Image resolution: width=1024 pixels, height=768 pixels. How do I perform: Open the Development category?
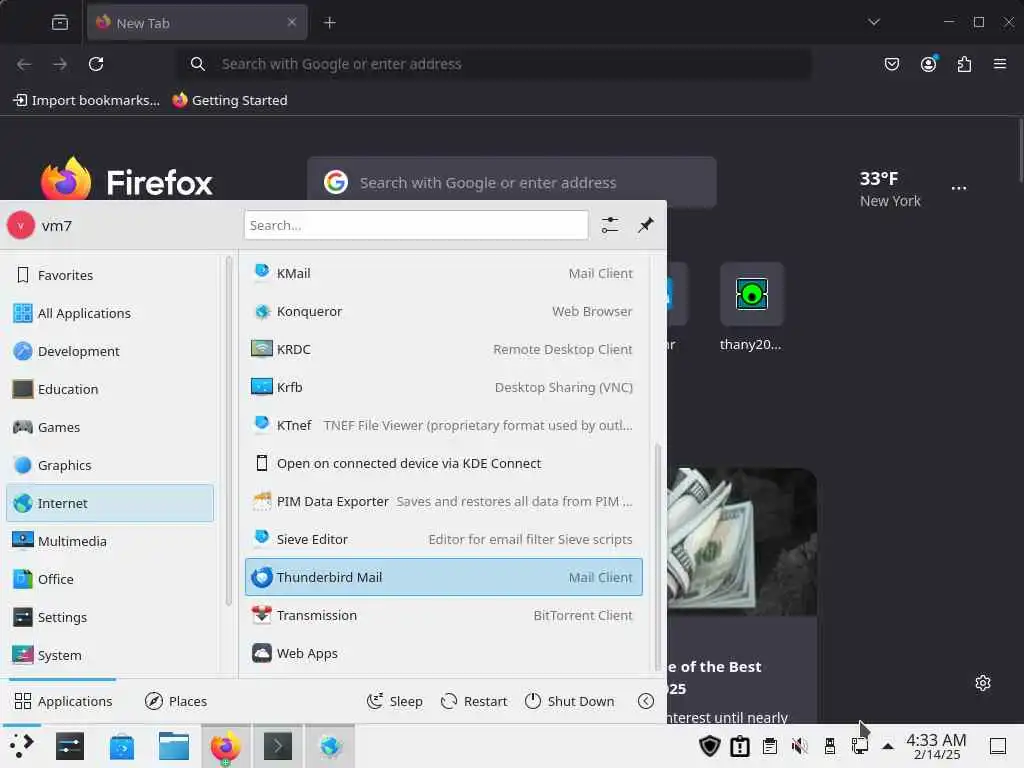pos(110,351)
